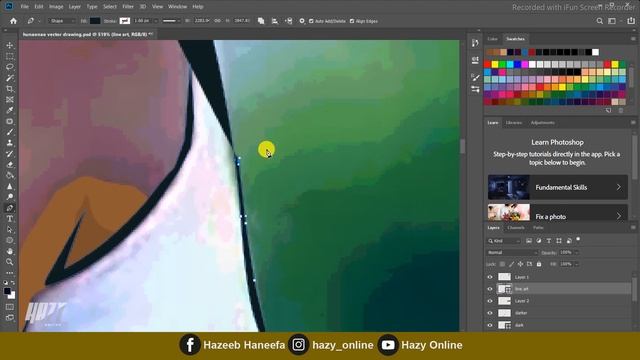Expand Fundamental Skills tutorial chevron
The width and height of the screenshot is (640, 360).
618,187
